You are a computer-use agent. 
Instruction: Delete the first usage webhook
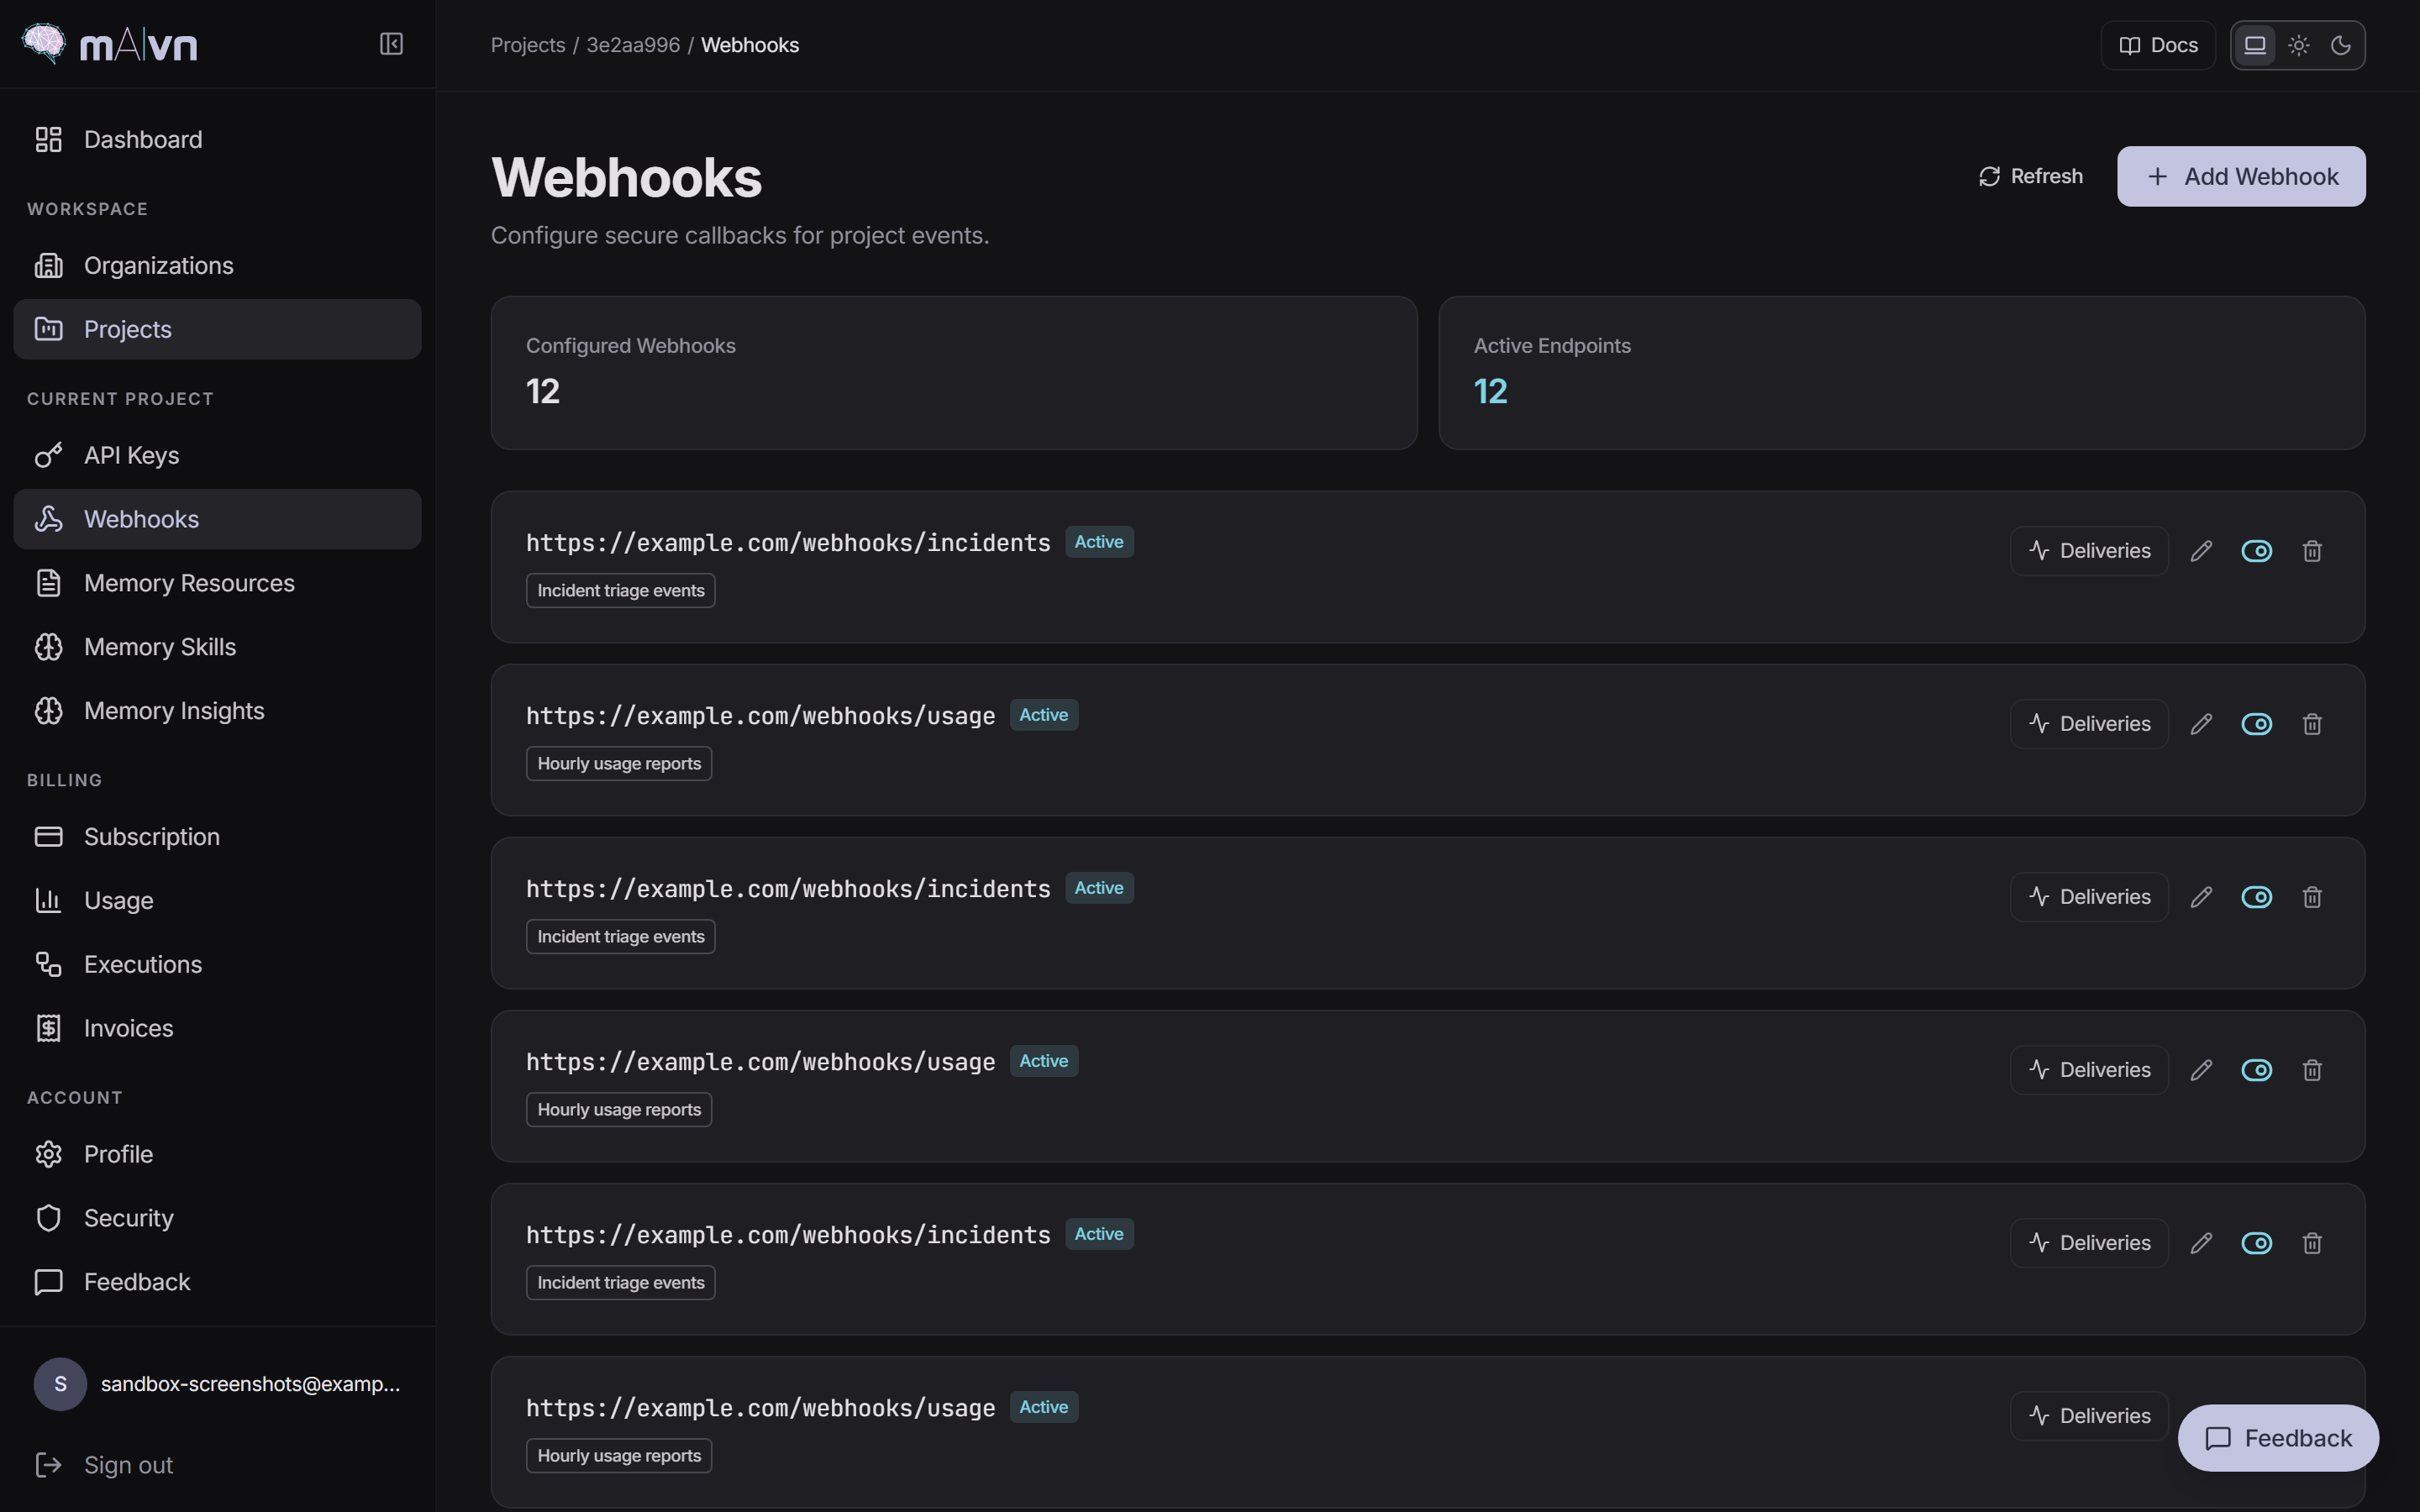[2312, 724]
